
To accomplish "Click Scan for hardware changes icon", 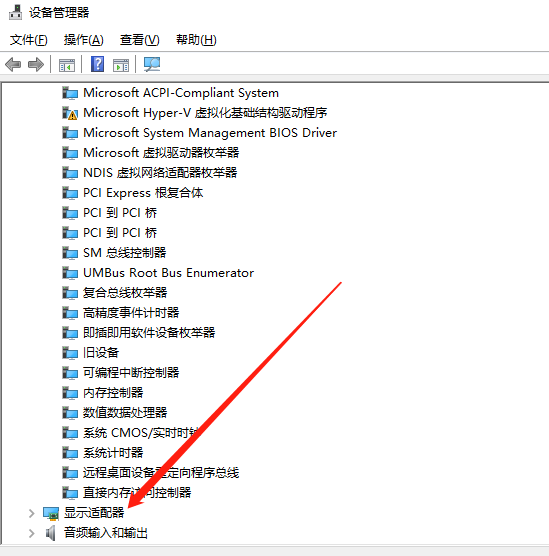I will (x=152, y=65).
